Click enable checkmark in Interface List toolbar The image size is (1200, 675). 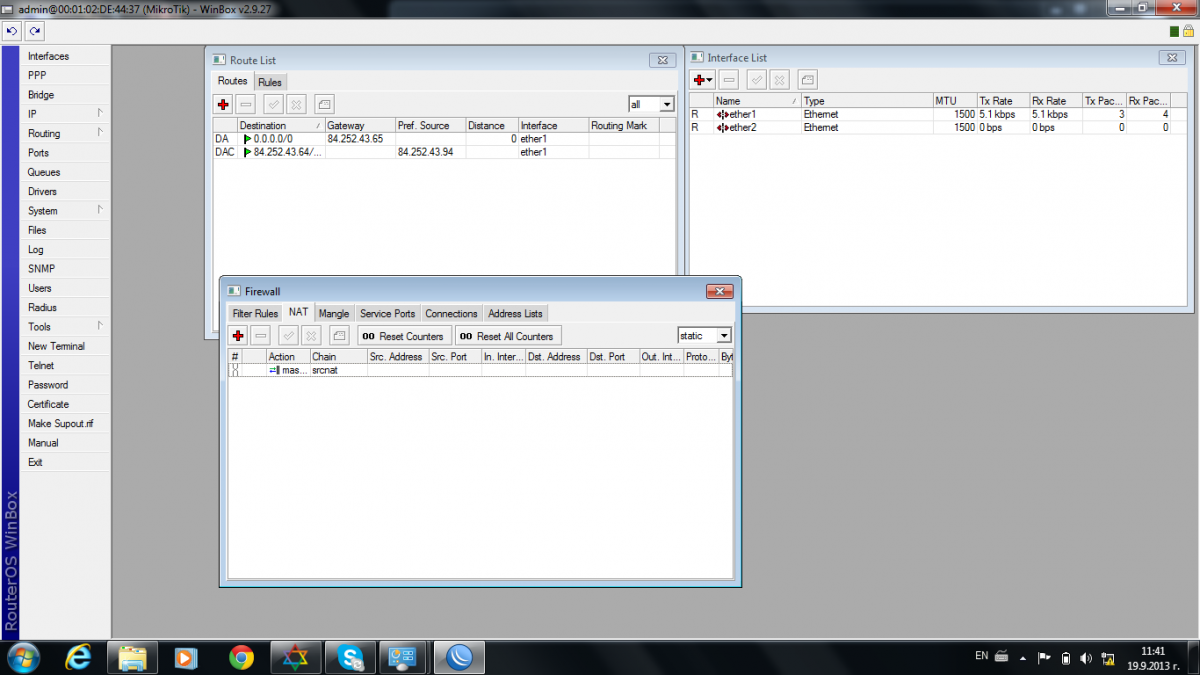click(757, 80)
